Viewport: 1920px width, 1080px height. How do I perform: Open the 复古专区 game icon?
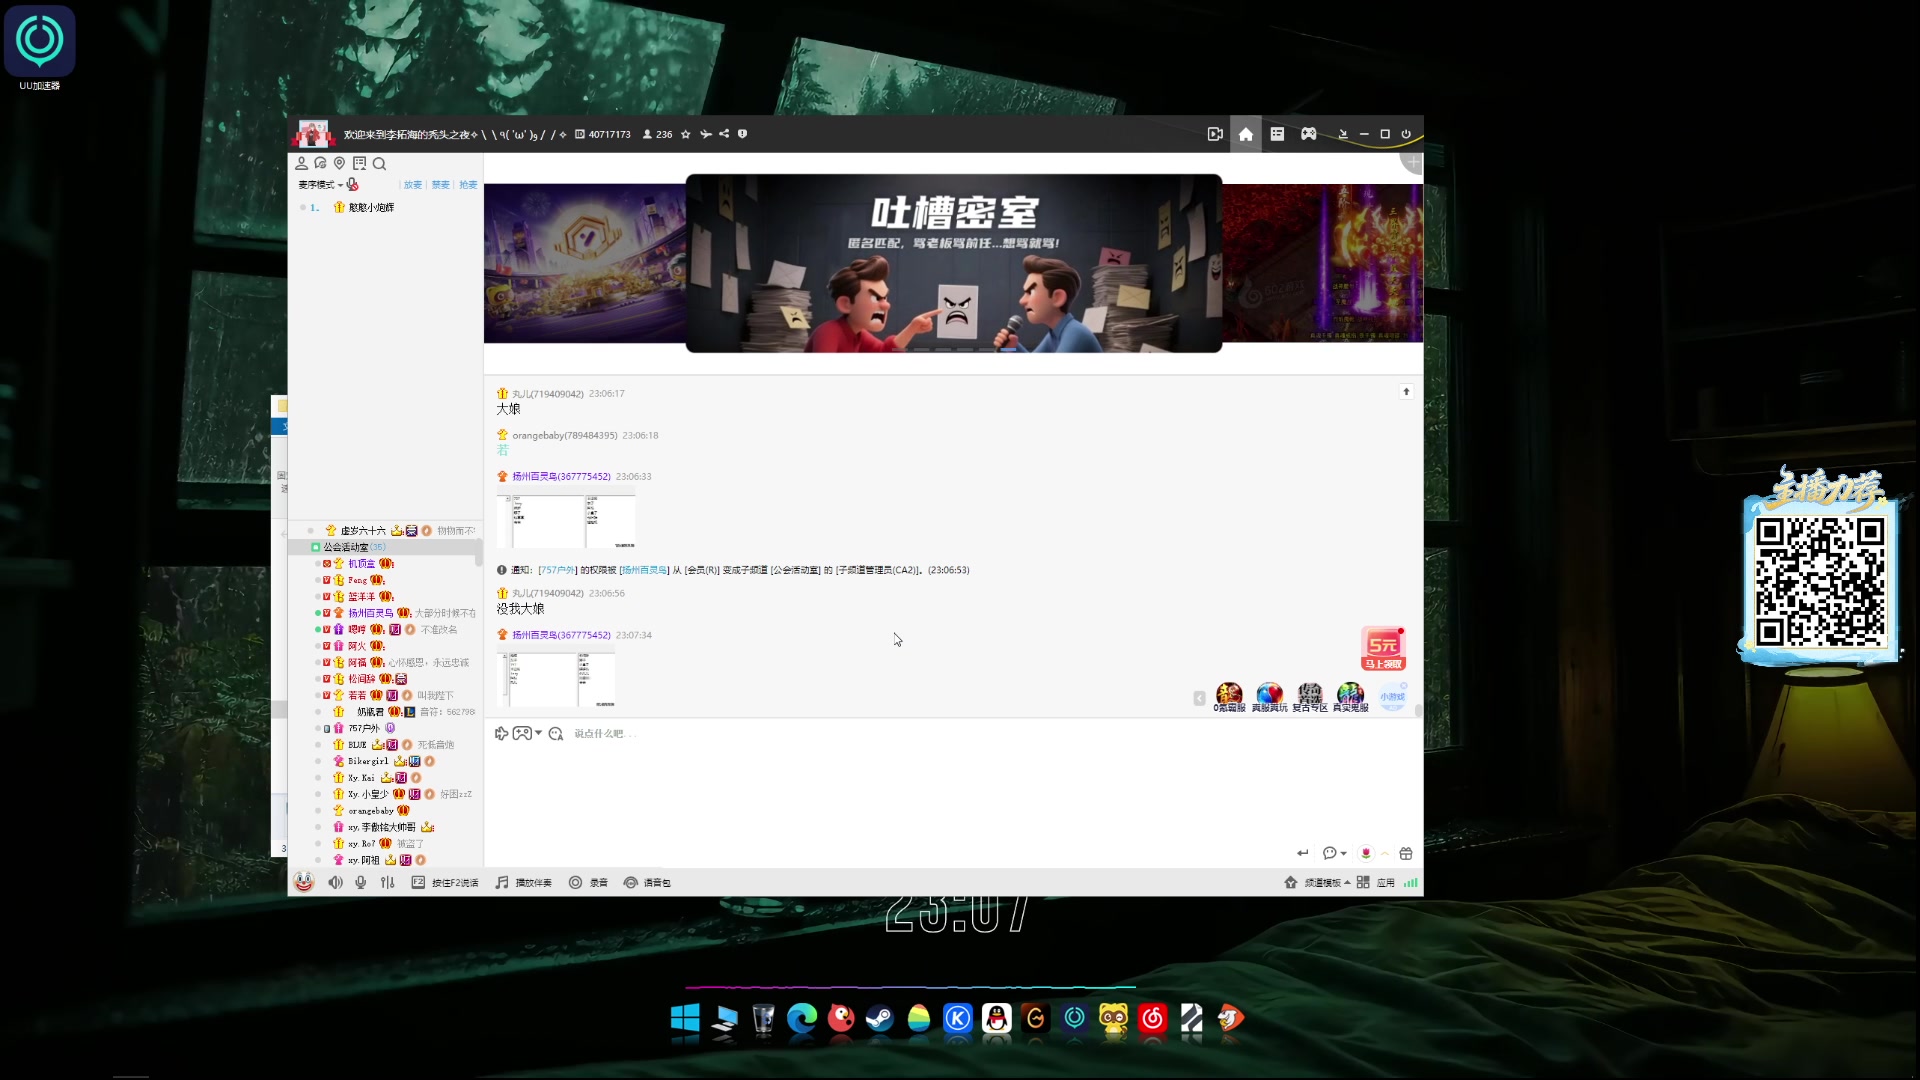1310,697
